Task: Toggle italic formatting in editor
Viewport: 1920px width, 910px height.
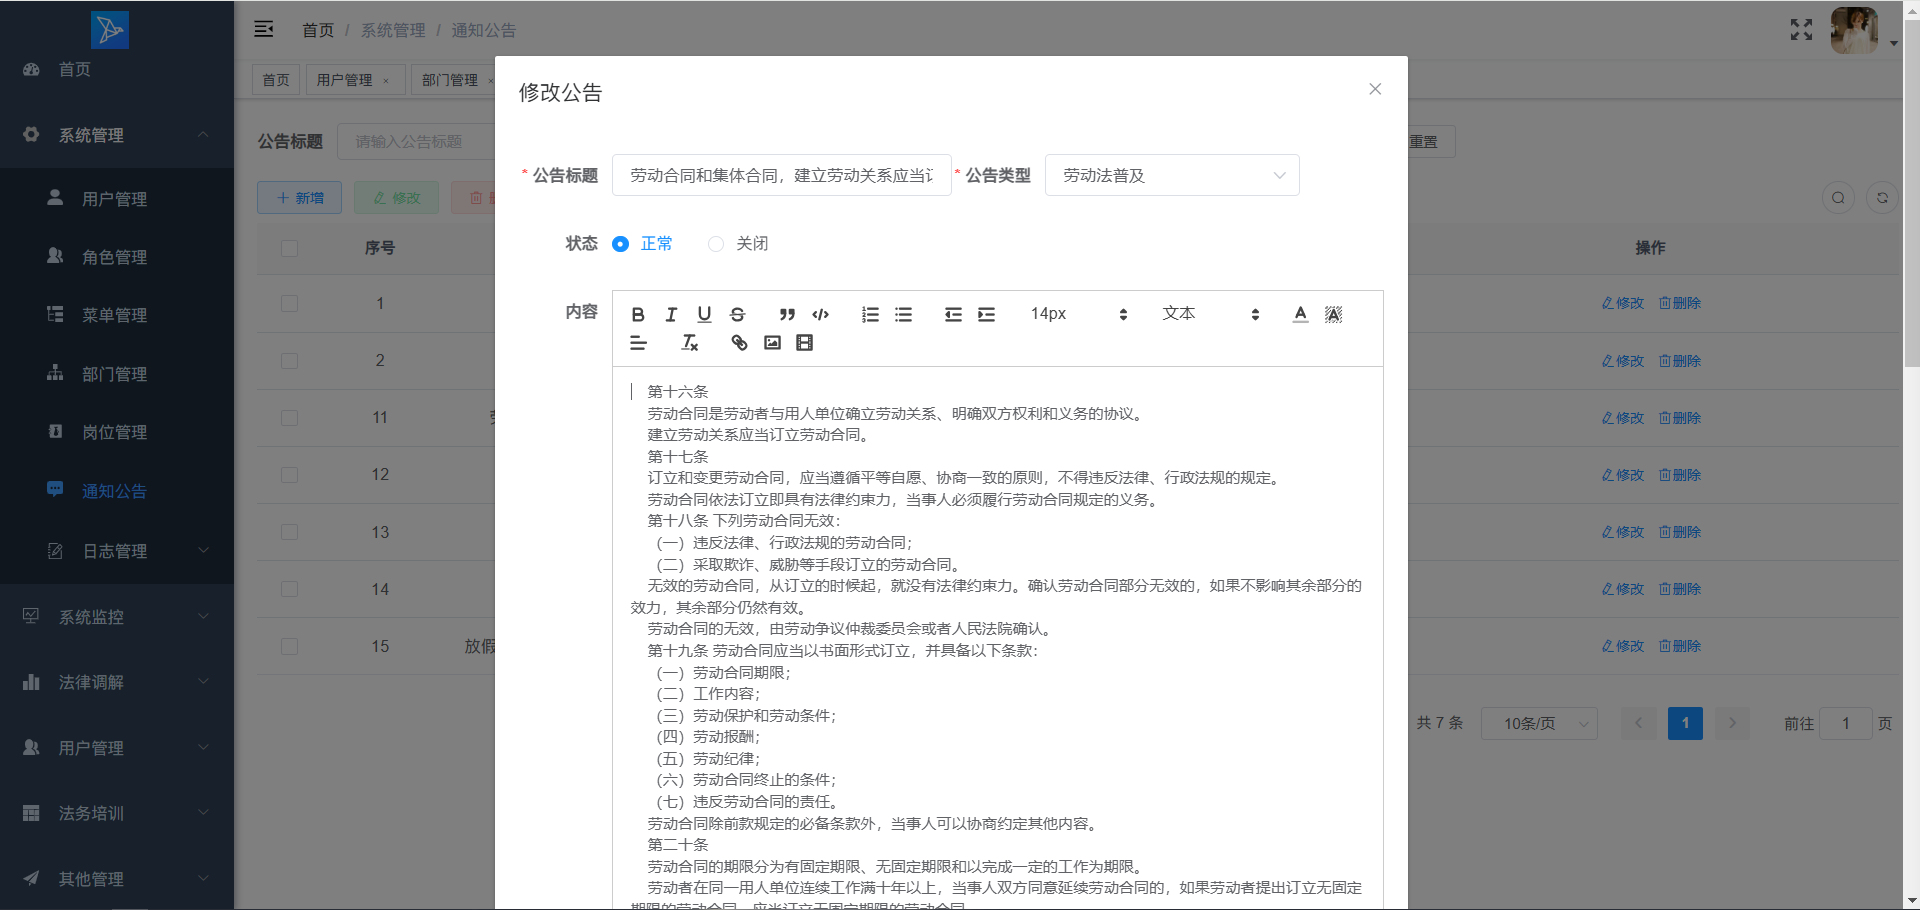Action: [671, 314]
